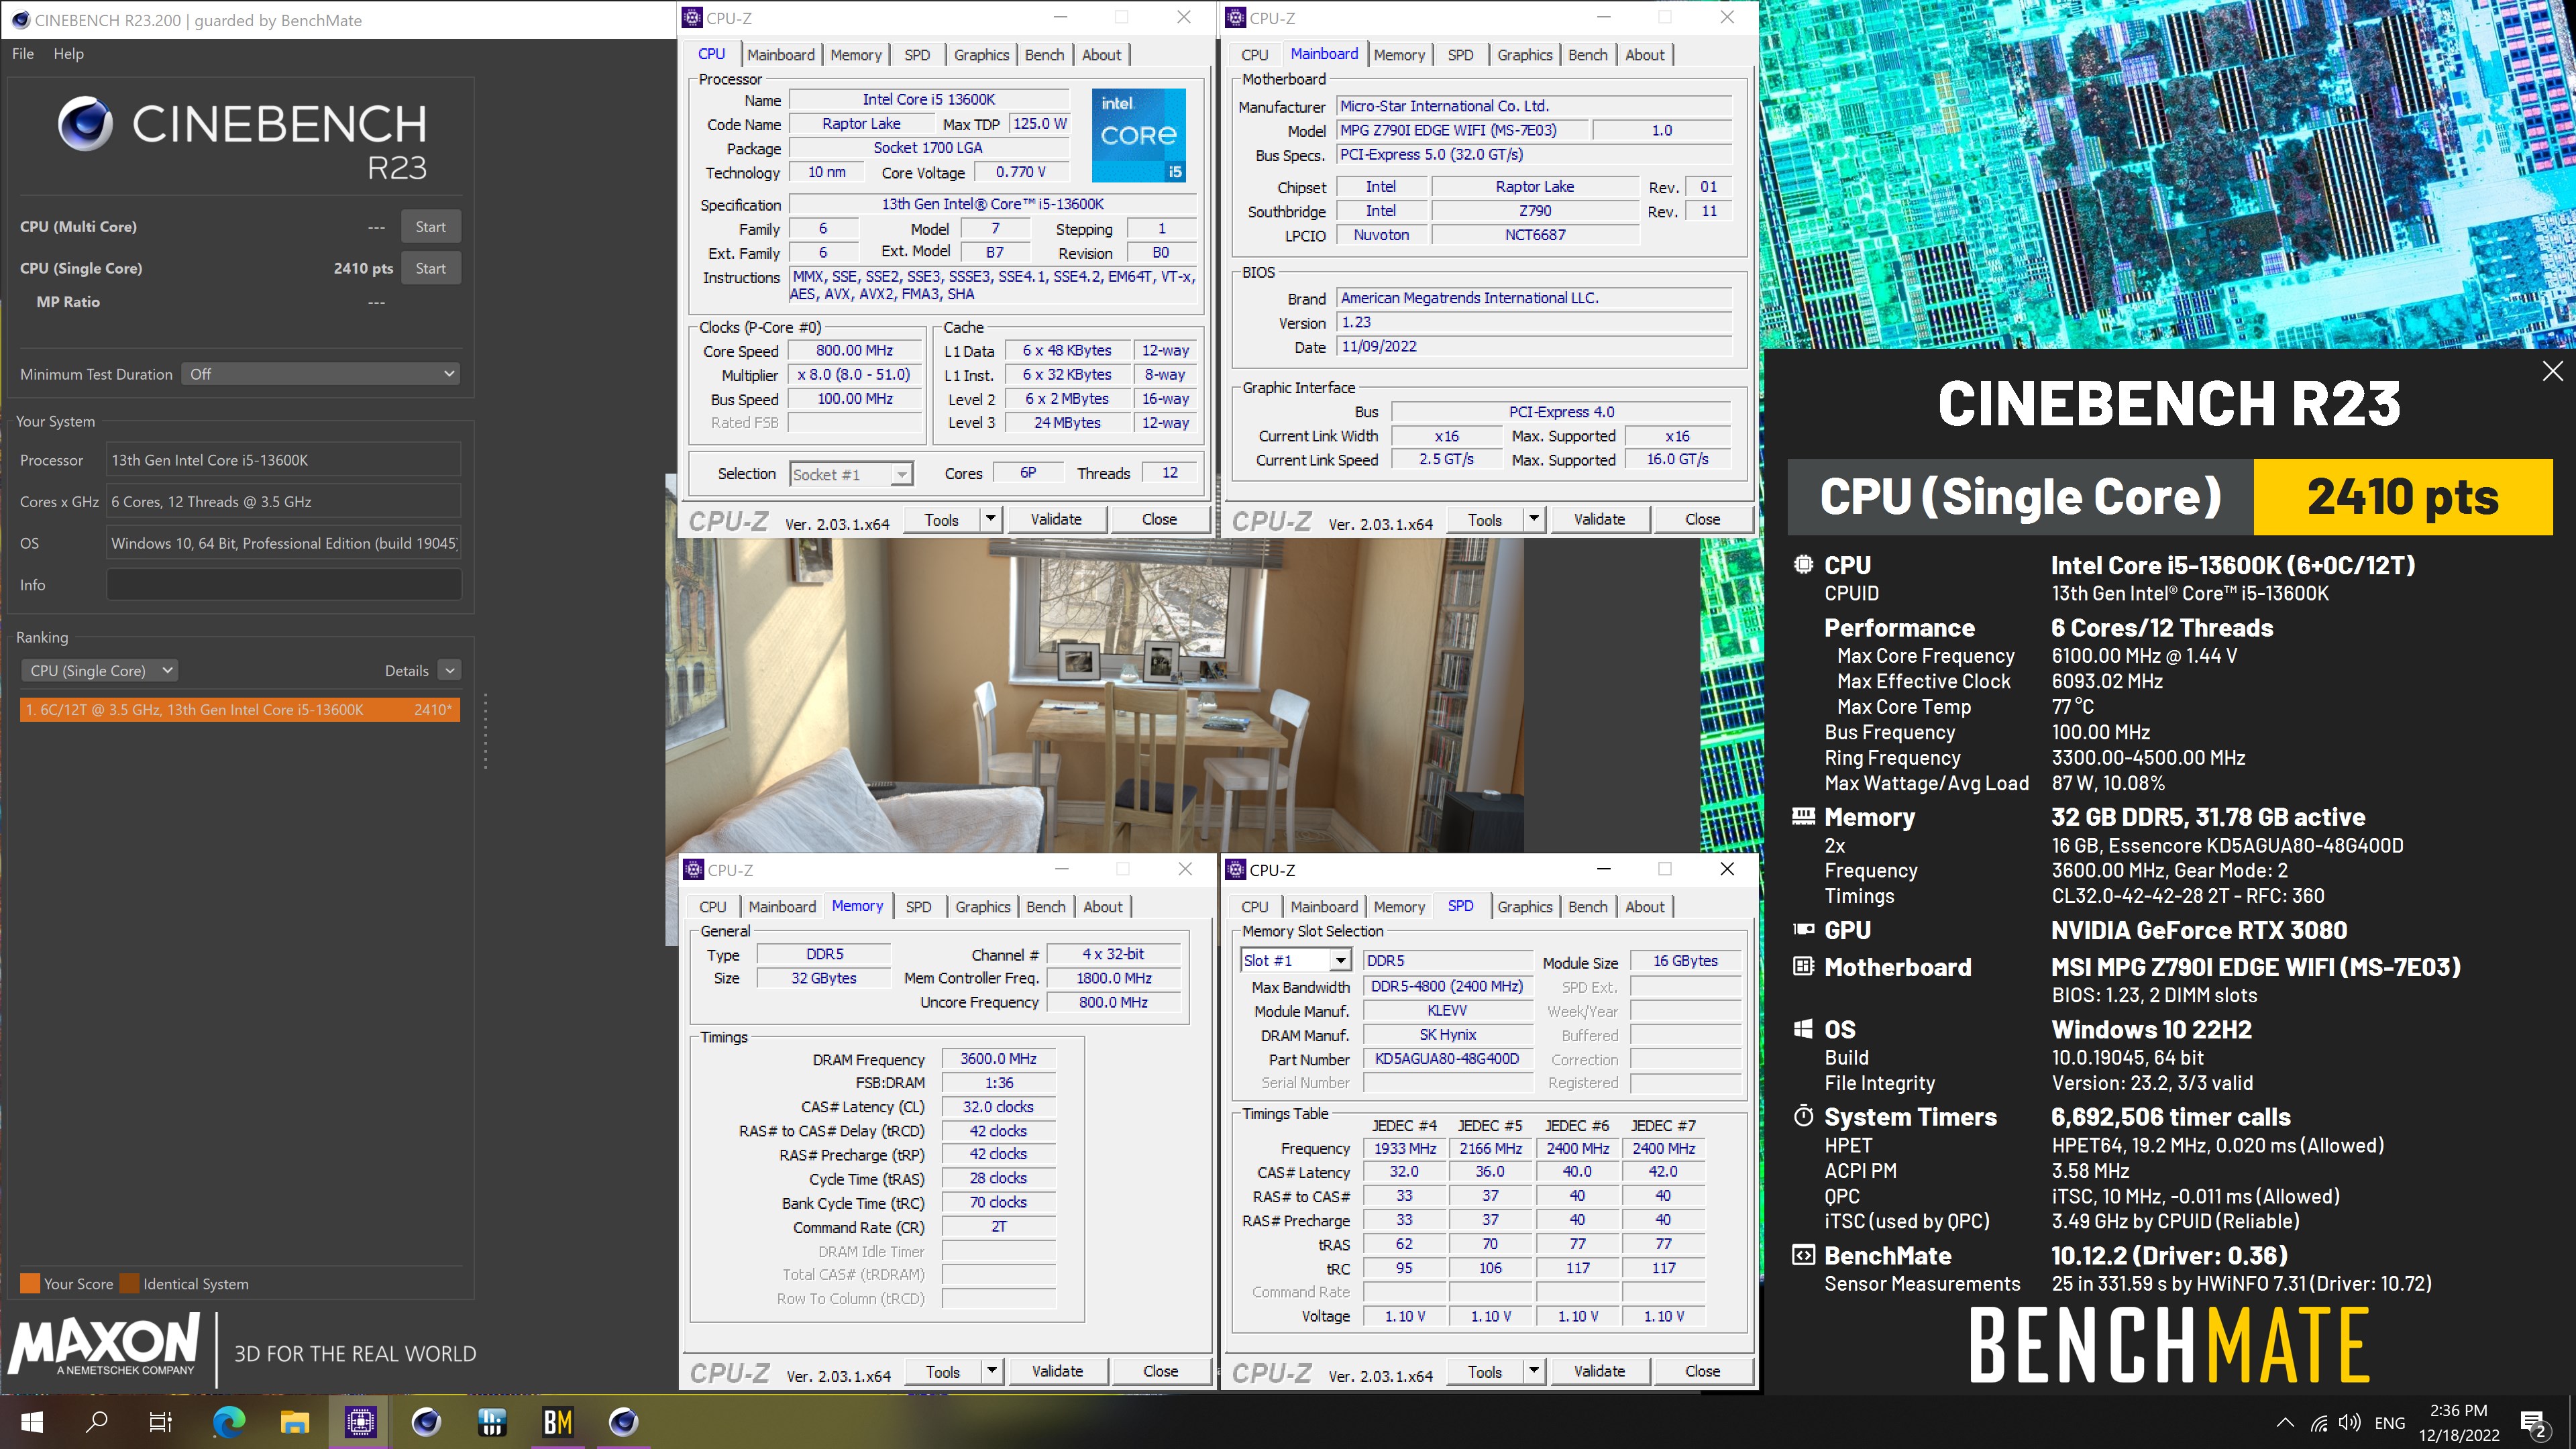Open Tools dropdown arrow in SPD window
Screen dimensions: 2576x1449
point(1534,1370)
